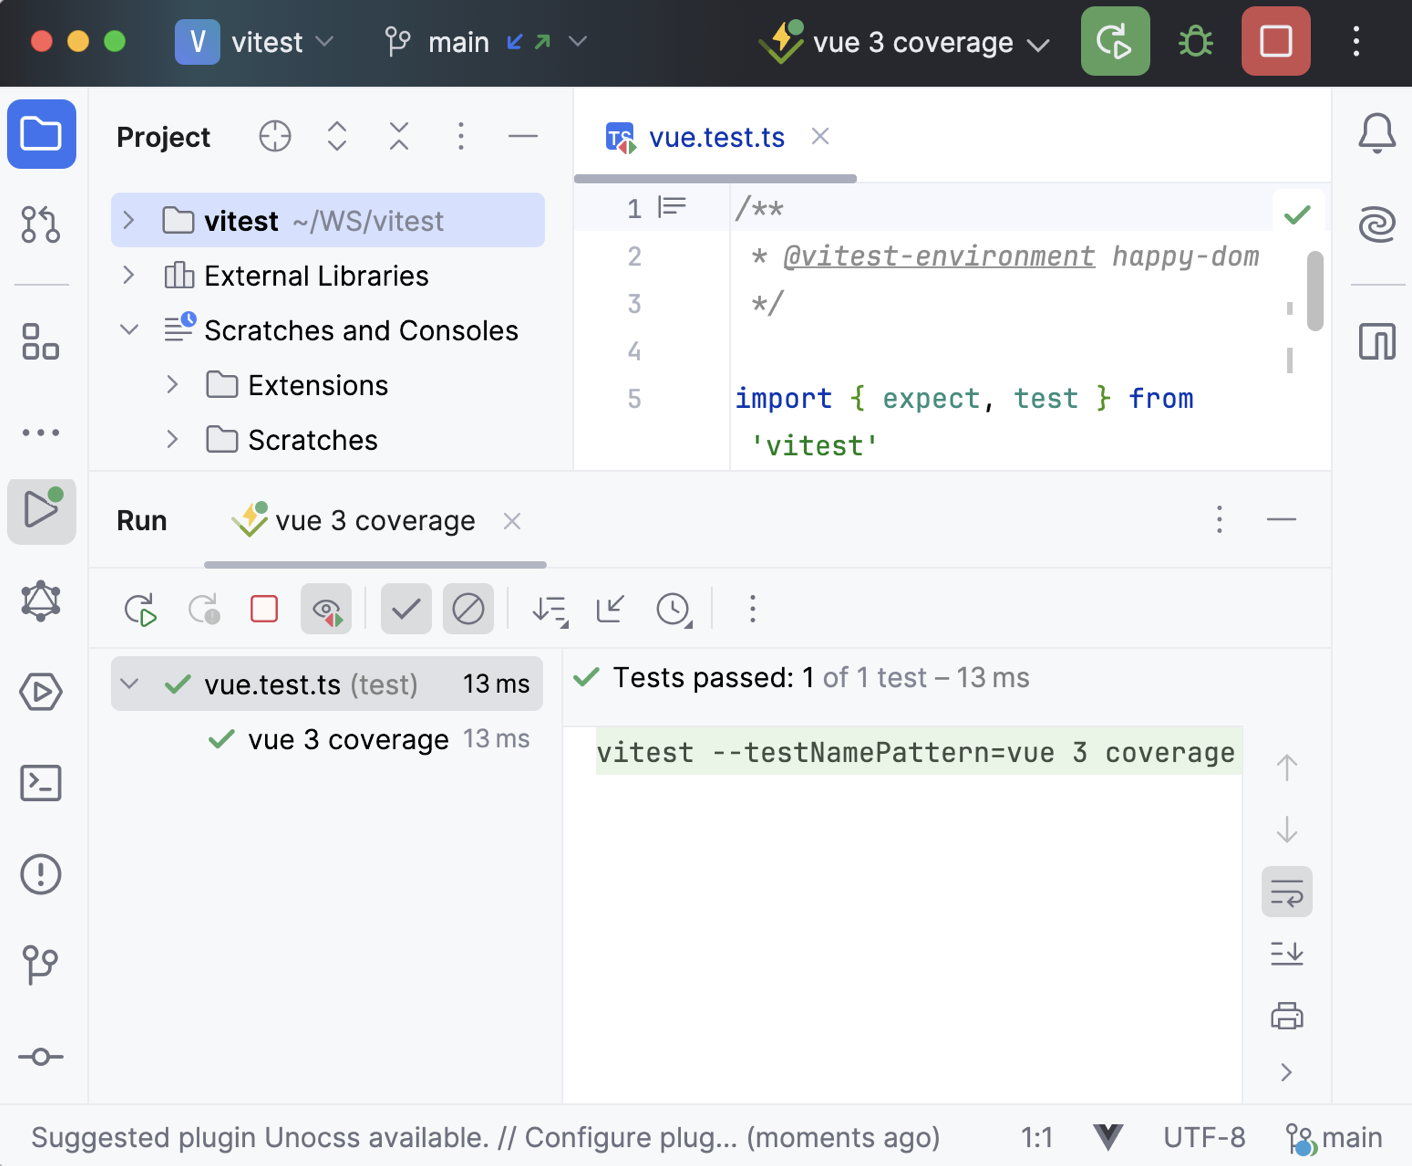The image size is (1412, 1166).
Task: Open the version control Git panel
Action: pos(41,964)
